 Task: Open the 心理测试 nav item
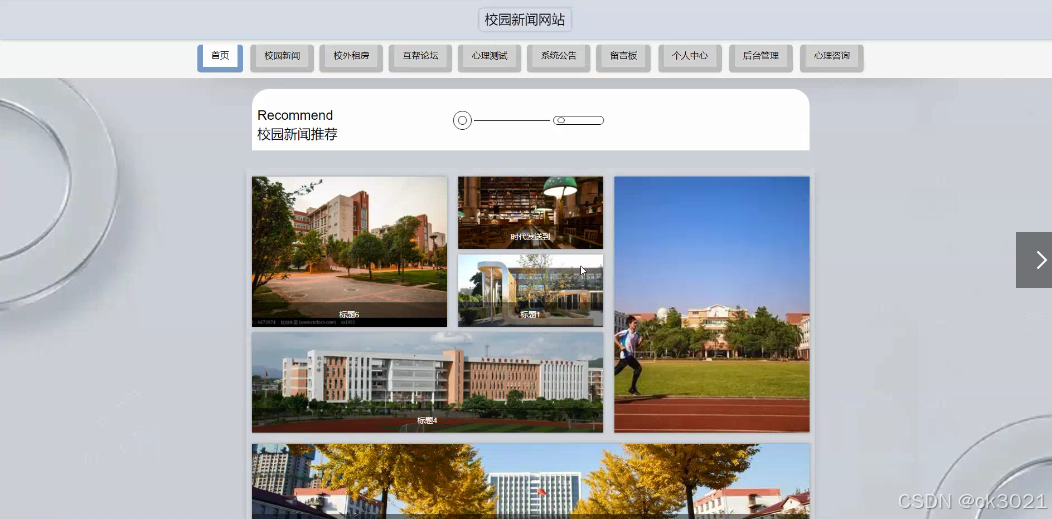pyautogui.click(x=489, y=57)
